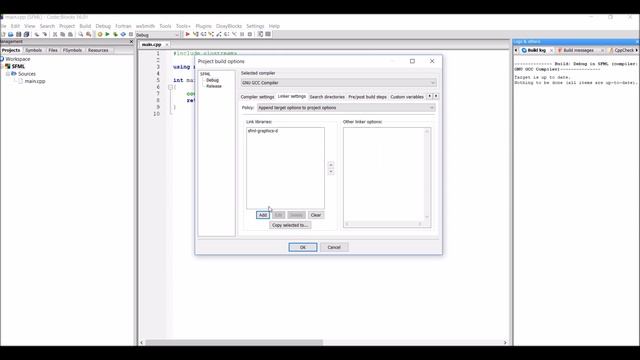Screen dimensions: 640x360
Task: Click the Copy toolbar icon
Action: (62, 35)
